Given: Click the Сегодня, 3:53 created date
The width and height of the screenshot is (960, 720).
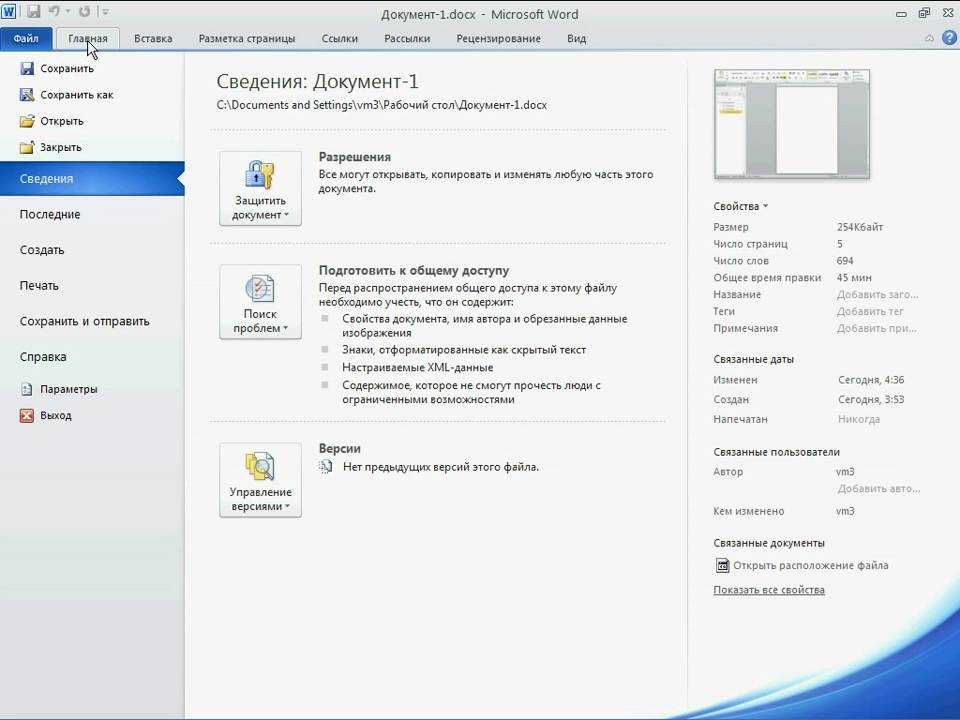Looking at the screenshot, I should 871,400.
